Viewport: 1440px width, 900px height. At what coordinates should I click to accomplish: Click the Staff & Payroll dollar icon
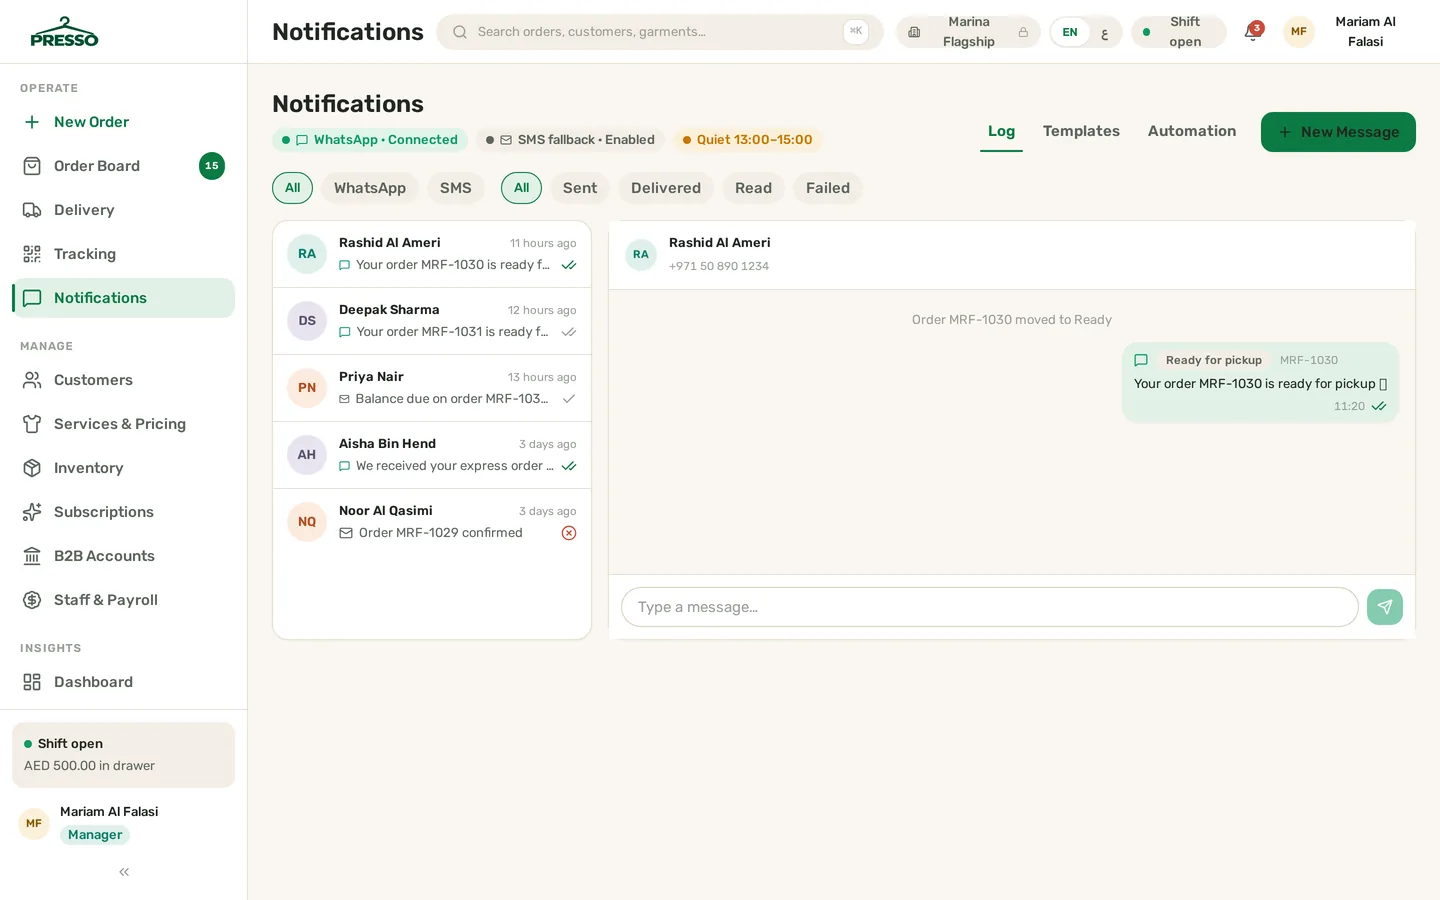[32, 600]
